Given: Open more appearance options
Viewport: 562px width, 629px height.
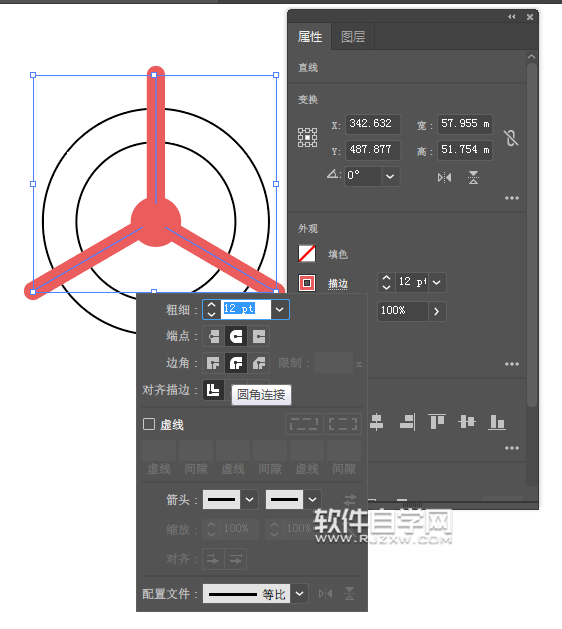Looking at the screenshot, I should coord(512,364).
